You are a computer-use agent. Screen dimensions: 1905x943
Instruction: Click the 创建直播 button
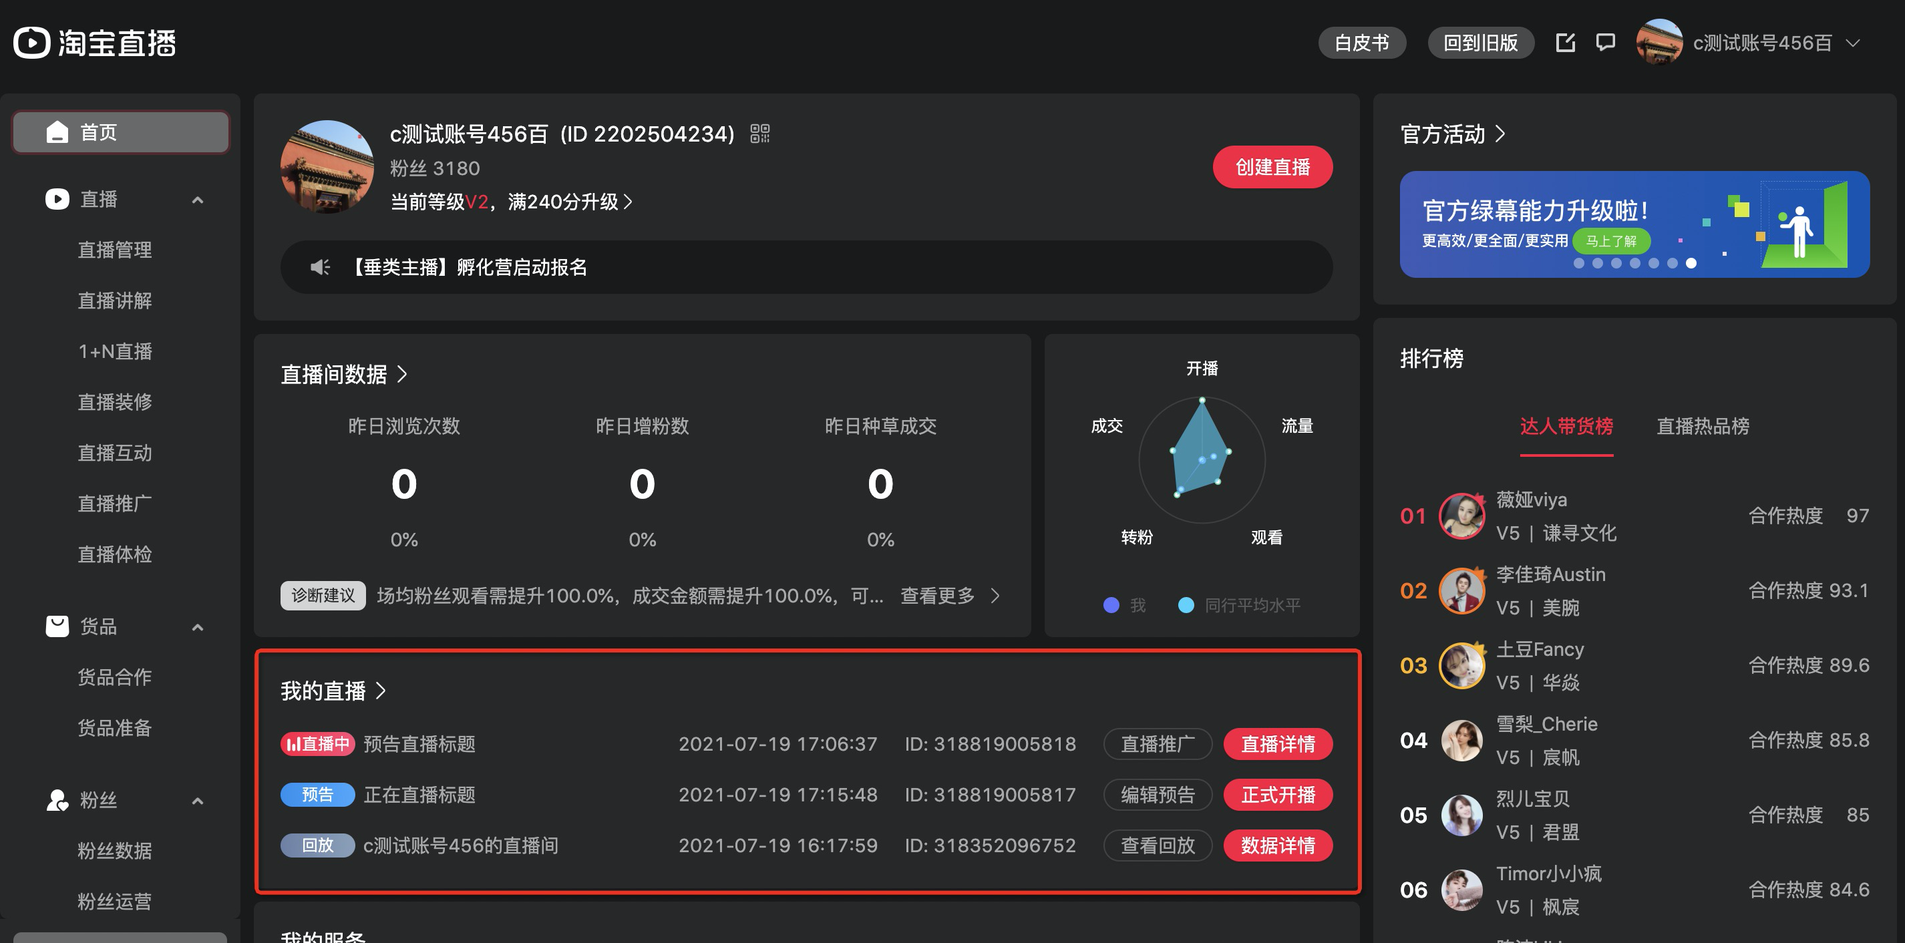pyautogui.click(x=1272, y=167)
